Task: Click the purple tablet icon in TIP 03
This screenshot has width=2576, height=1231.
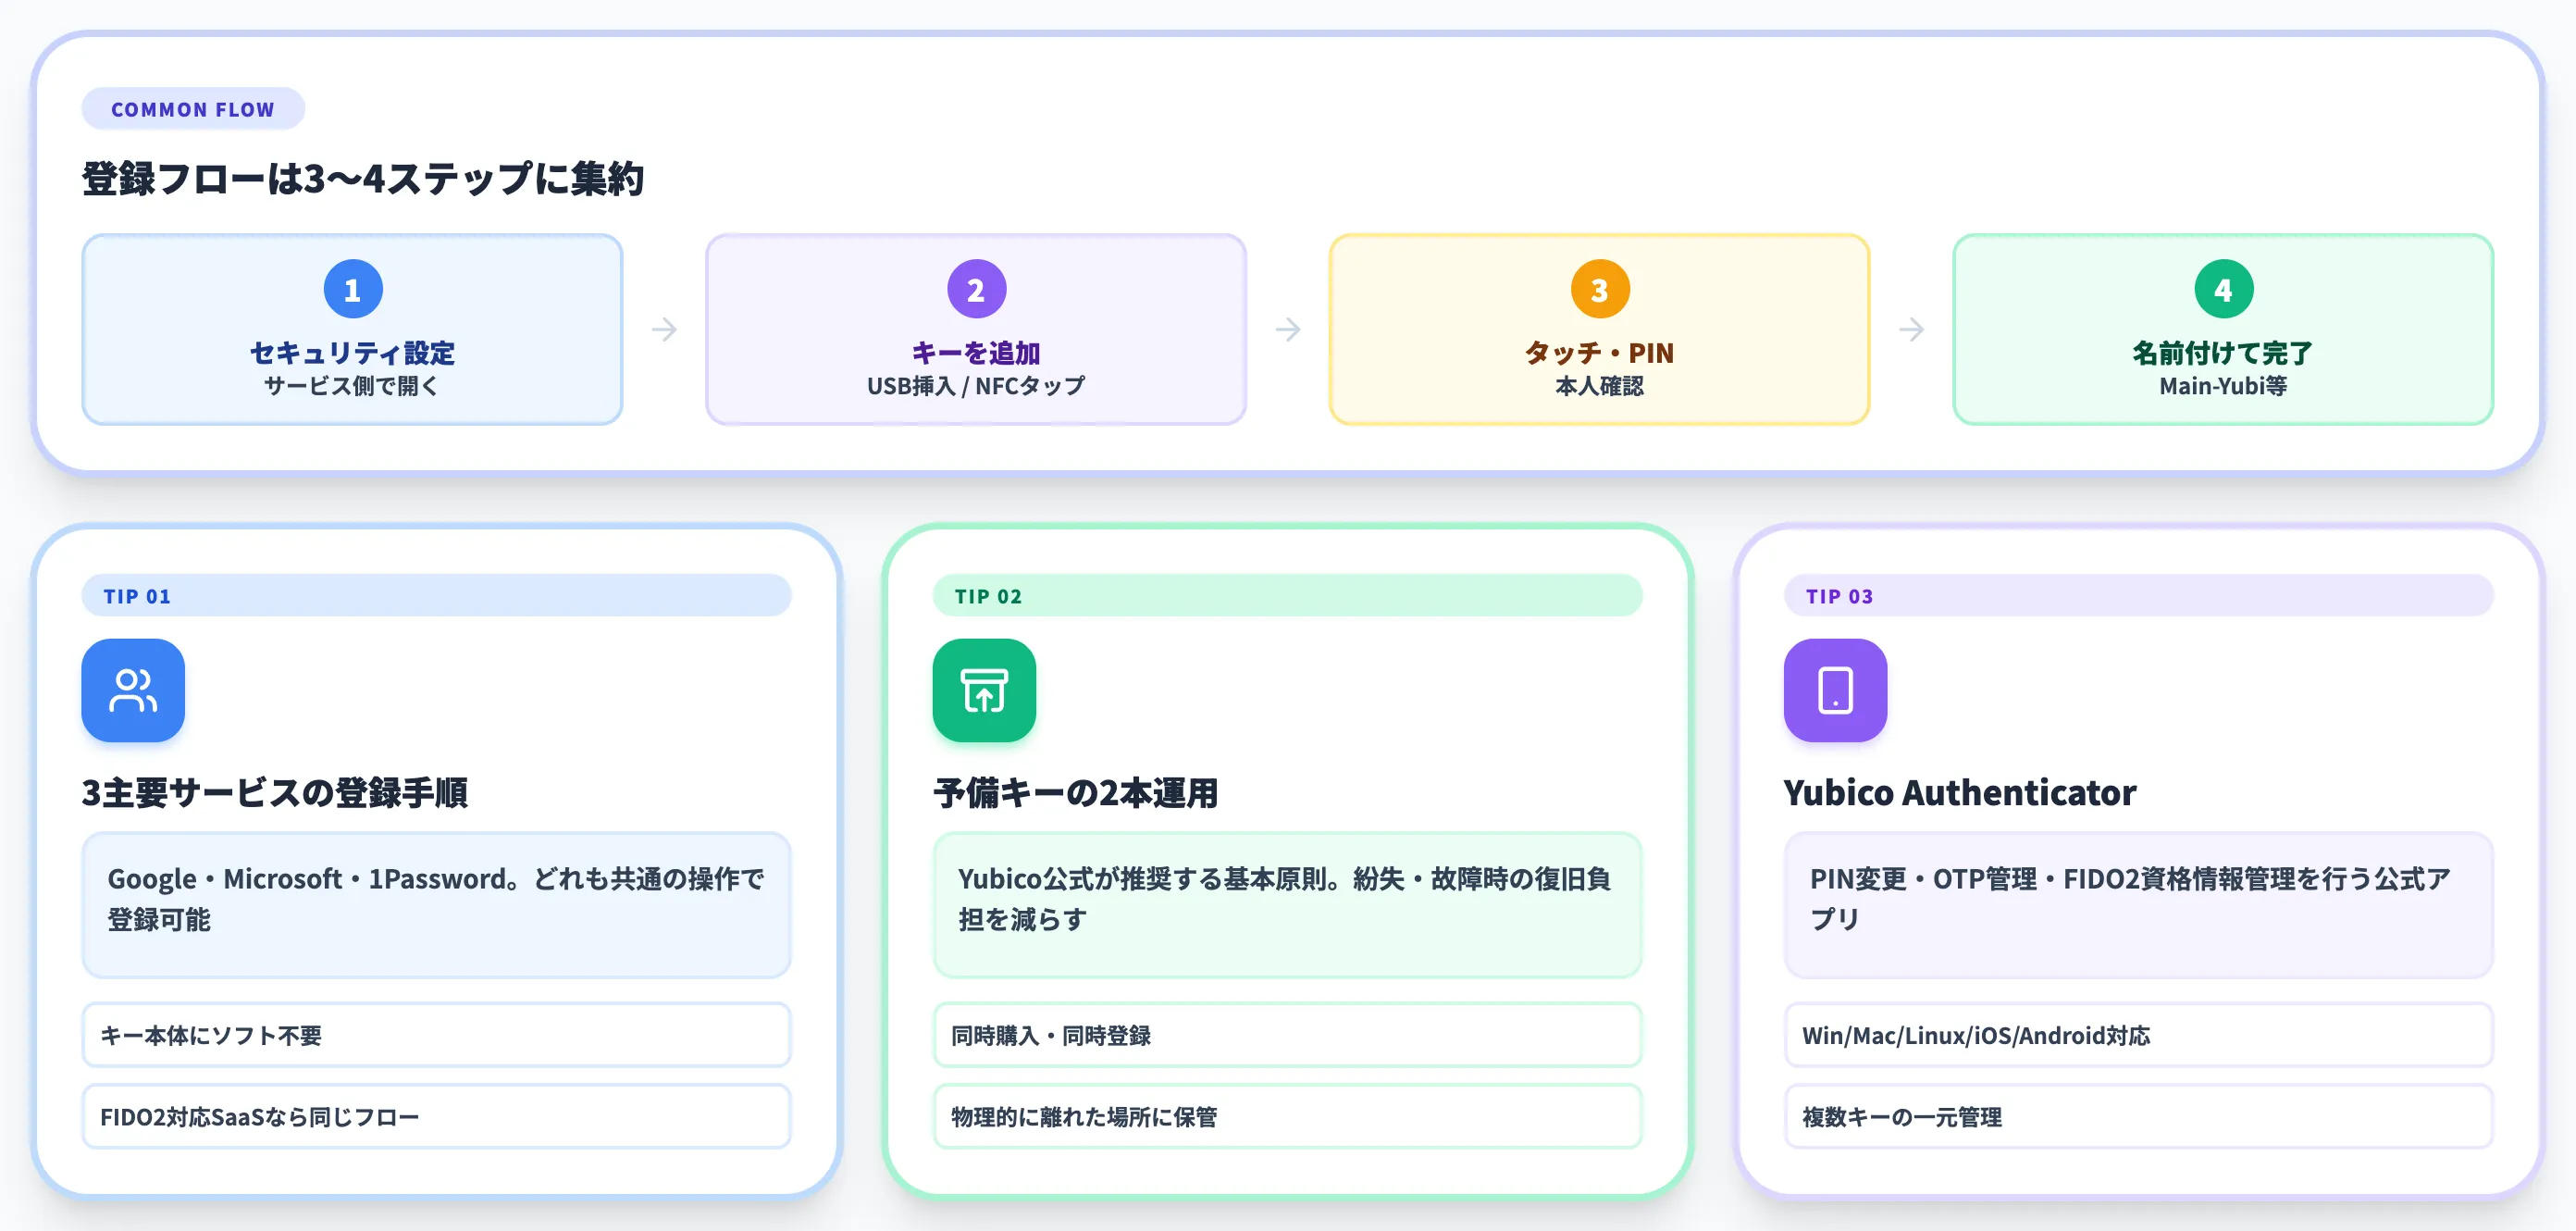Action: (1835, 690)
